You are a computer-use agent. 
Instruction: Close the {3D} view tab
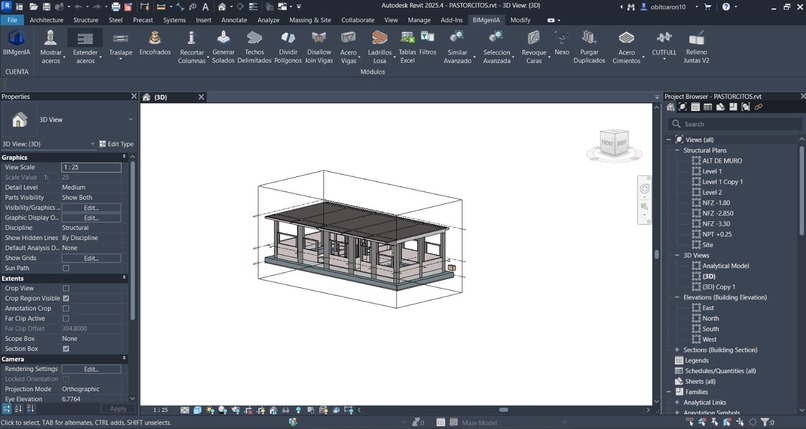(202, 97)
